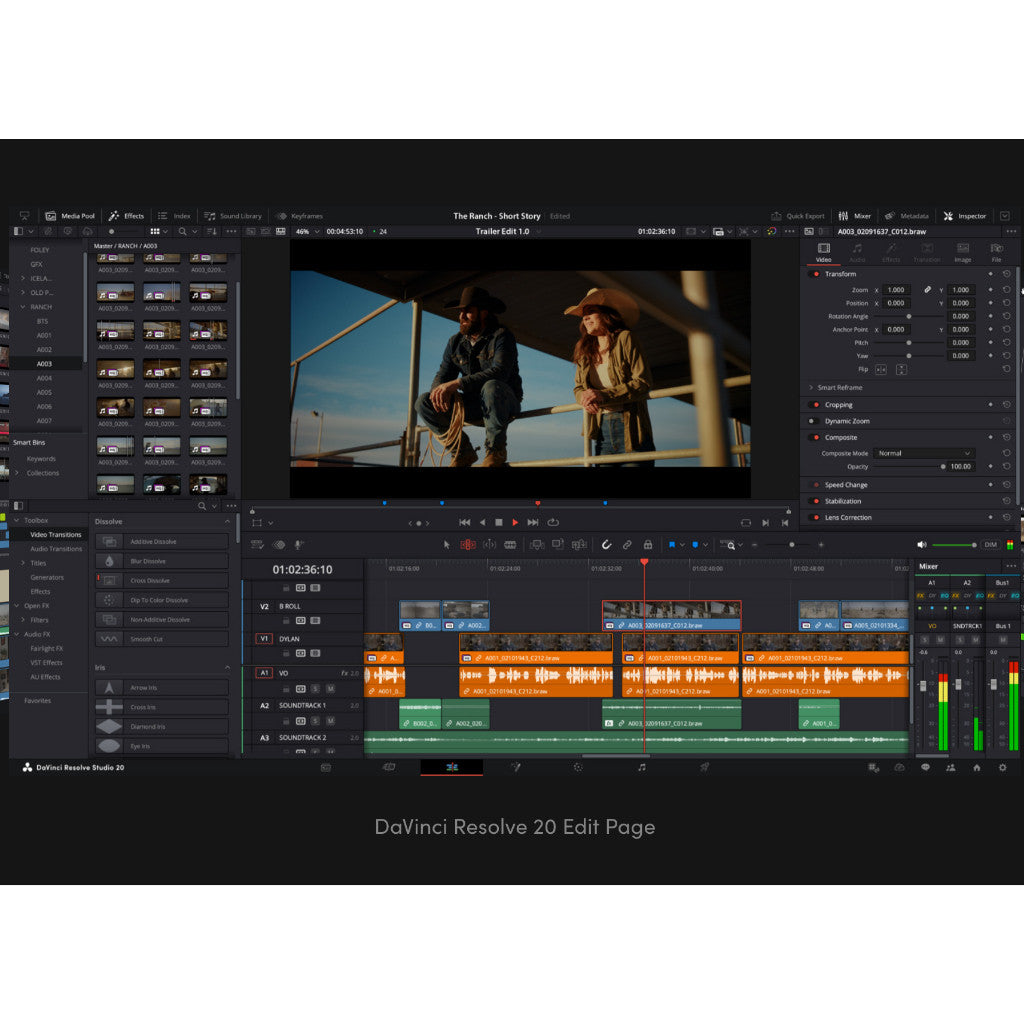The image size is (1024, 1024).
Task: Toggle the Linked Selection chain icon
Action: 627,545
